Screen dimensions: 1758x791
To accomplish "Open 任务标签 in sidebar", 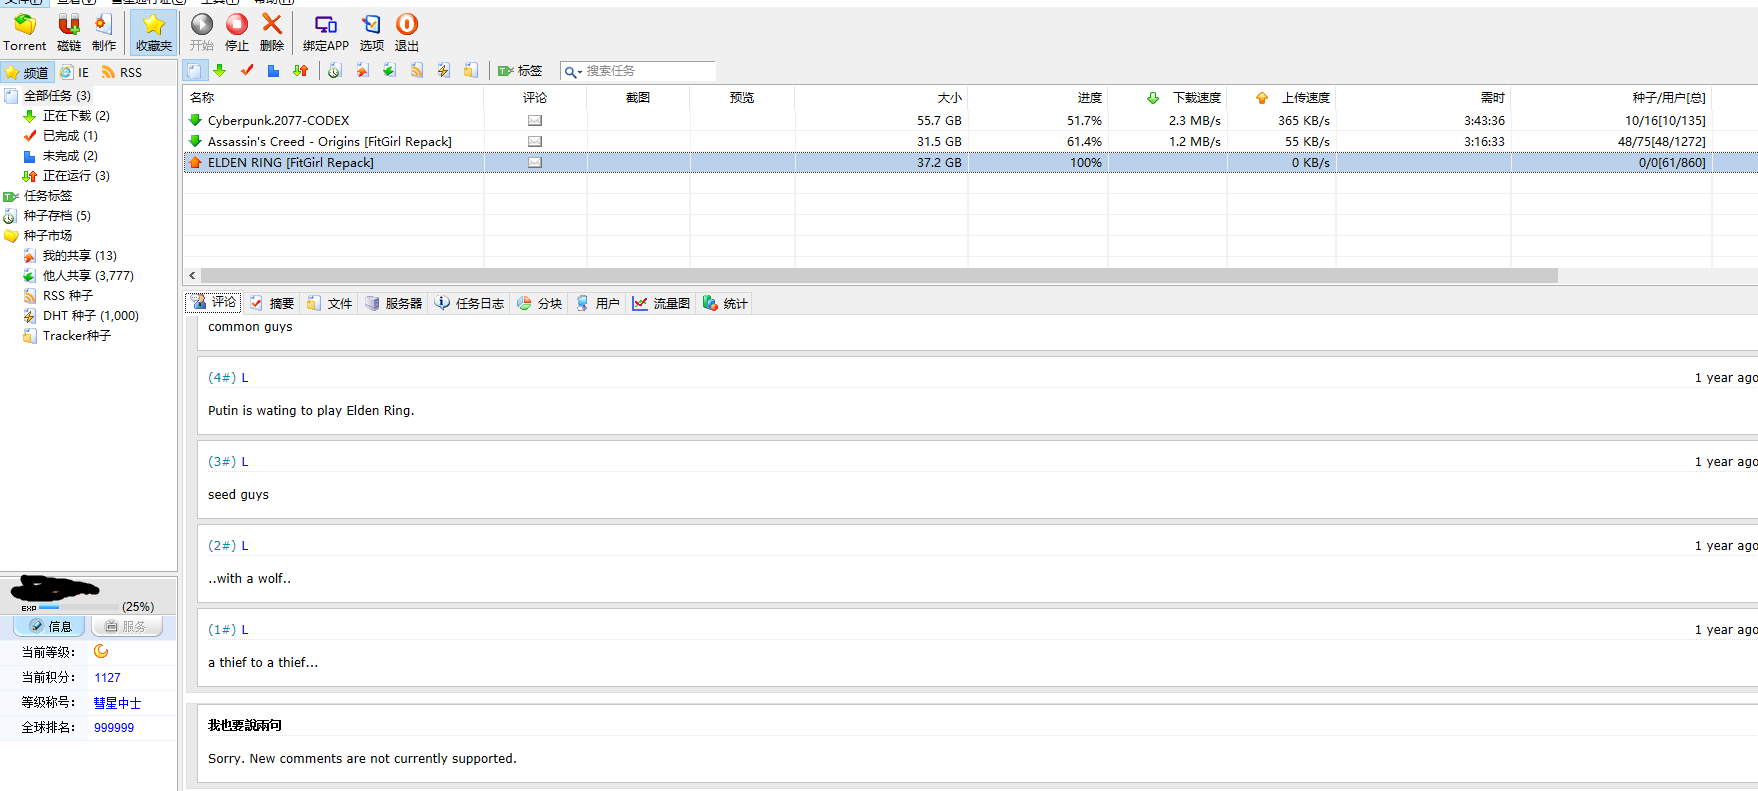I will pos(48,196).
